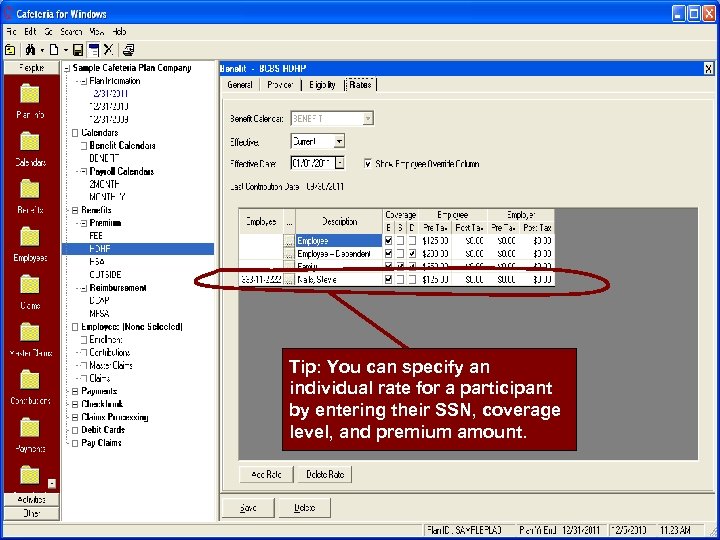The width and height of the screenshot is (720, 540).
Task: Open the Benefit Calendar combo box
Action: tap(332, 118)
